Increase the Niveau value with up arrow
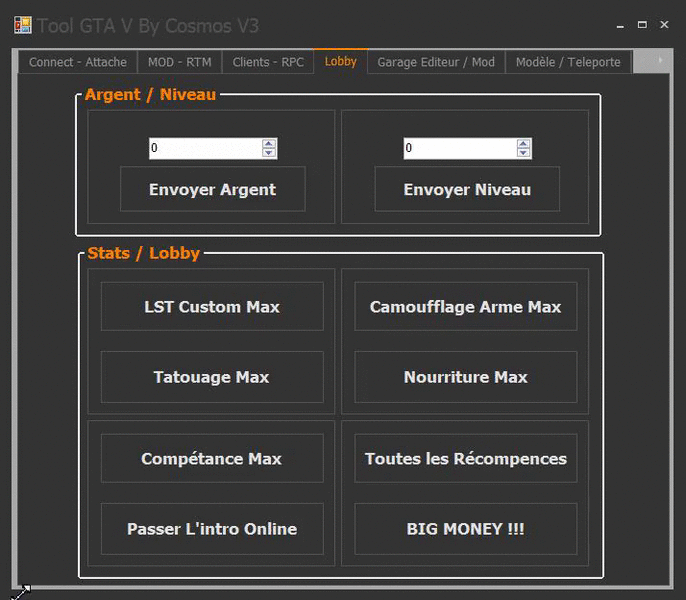 [x=523, y=144]
